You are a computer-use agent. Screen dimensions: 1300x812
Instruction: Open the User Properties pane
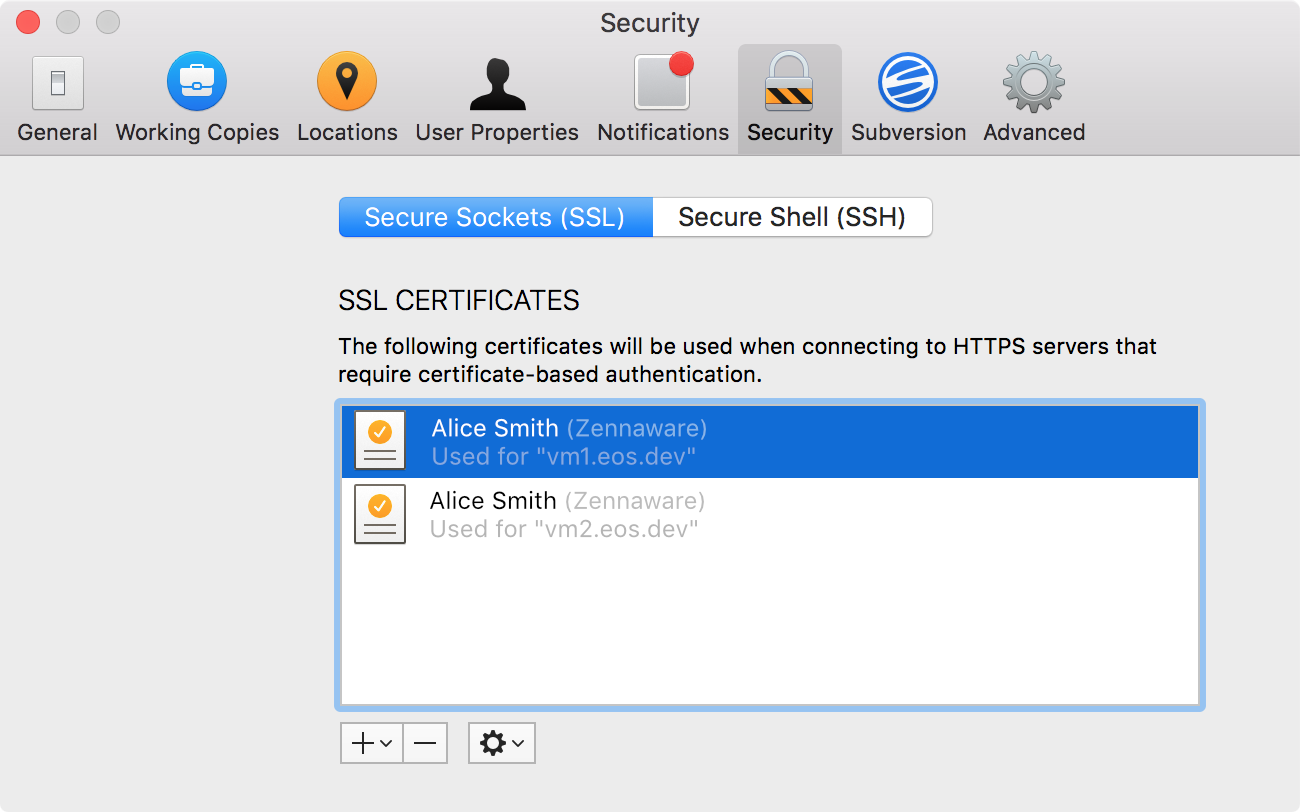497,95
